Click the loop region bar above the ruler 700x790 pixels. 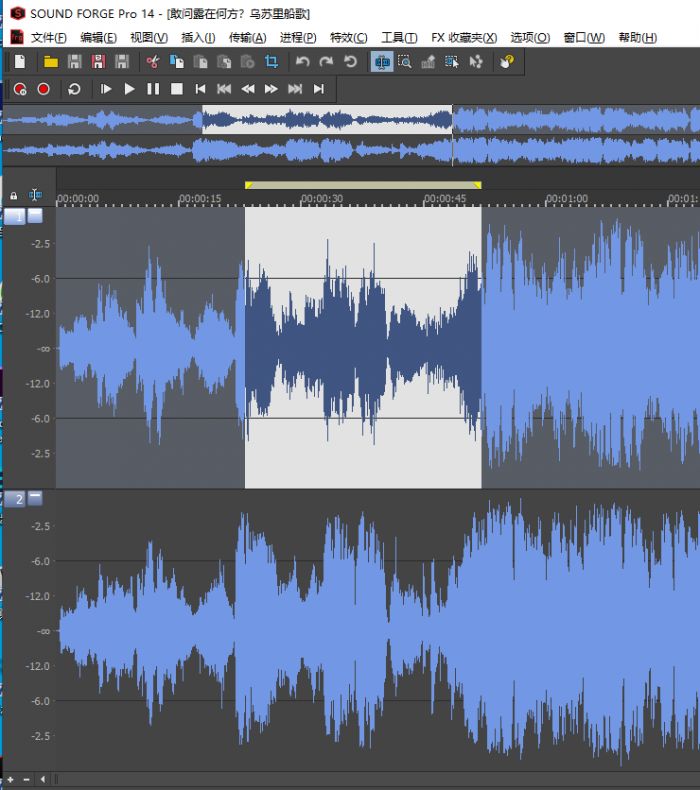click(x=363, y=185)
